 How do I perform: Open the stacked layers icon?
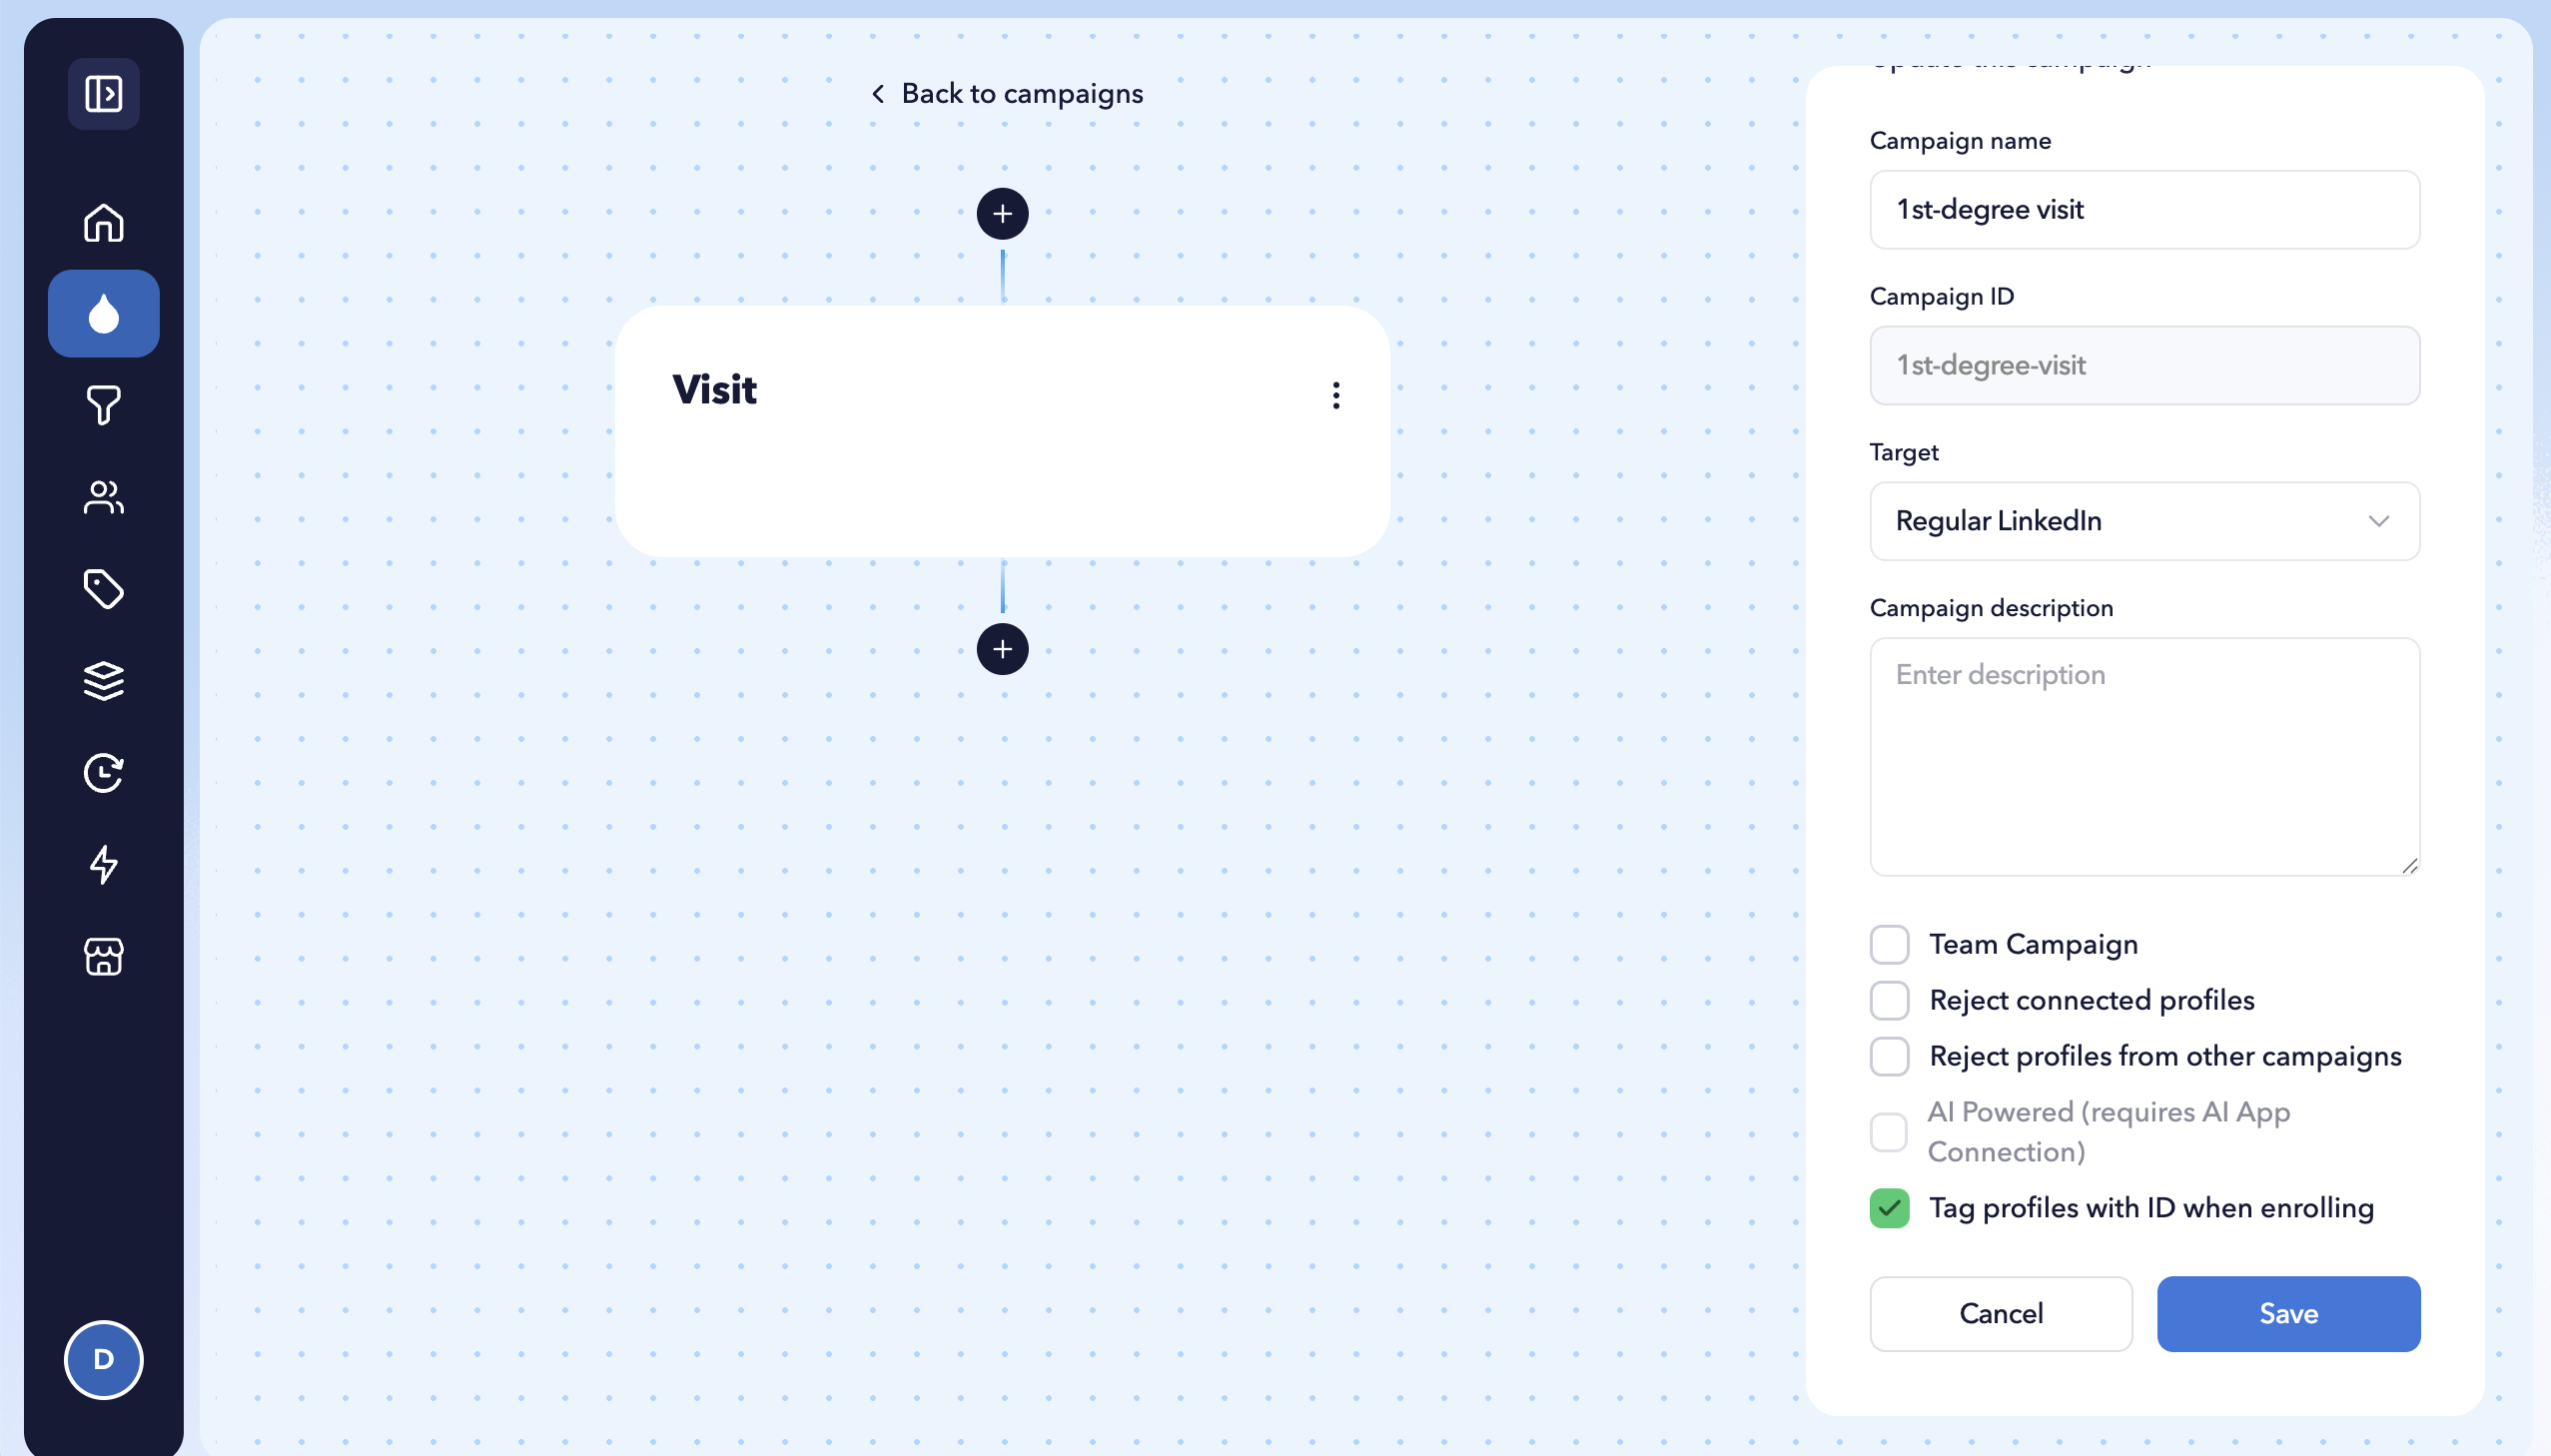tap(103, 681)
